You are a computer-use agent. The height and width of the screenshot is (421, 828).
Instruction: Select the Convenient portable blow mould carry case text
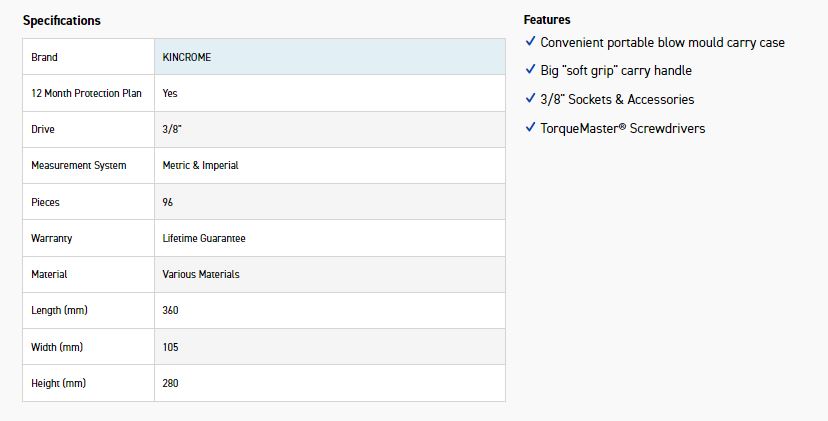(x=662, y=42)
